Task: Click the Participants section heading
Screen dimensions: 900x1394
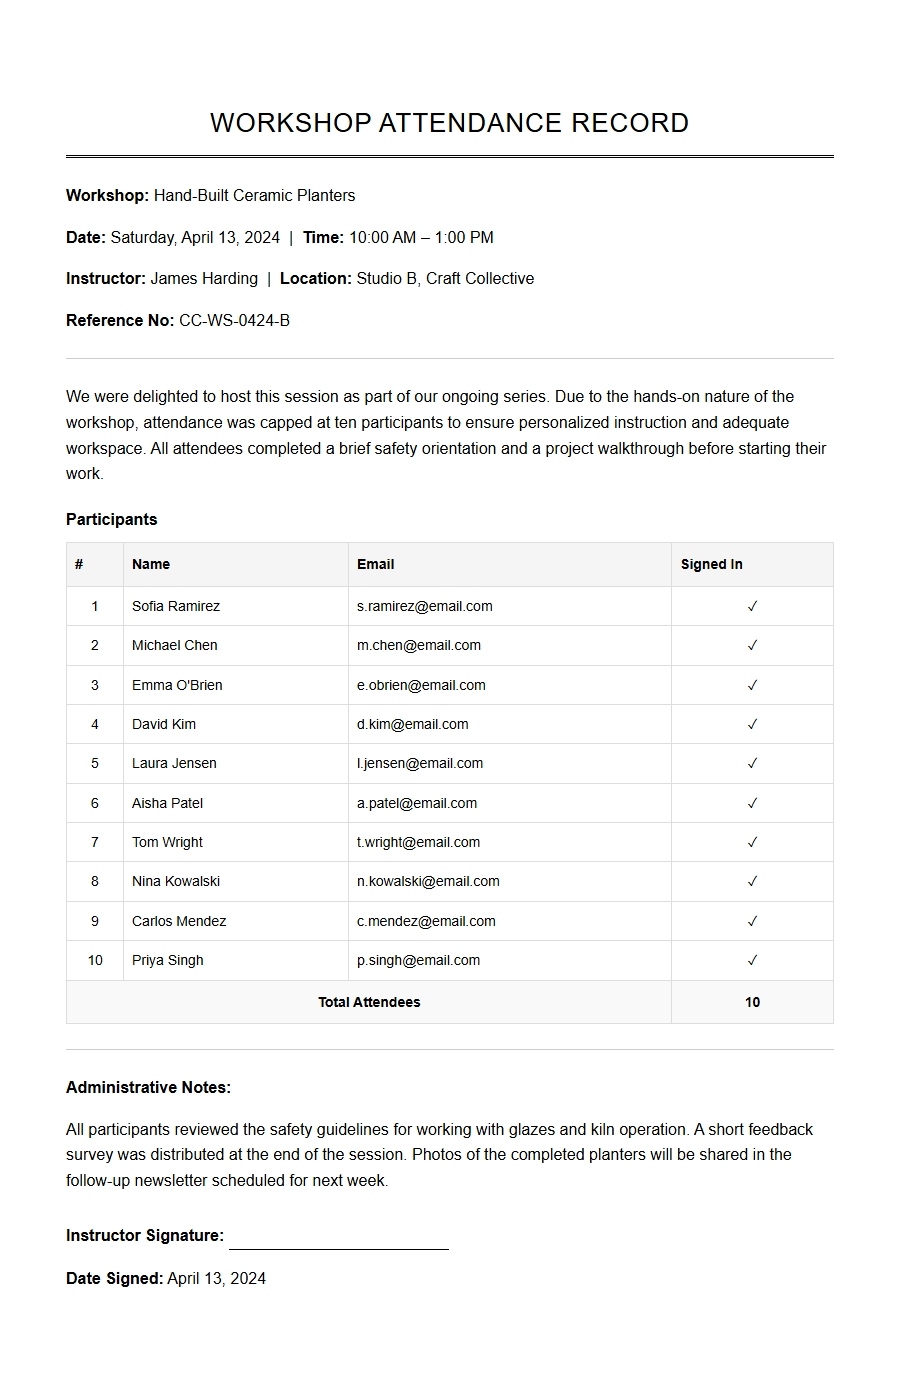Action: click(111, 519)
